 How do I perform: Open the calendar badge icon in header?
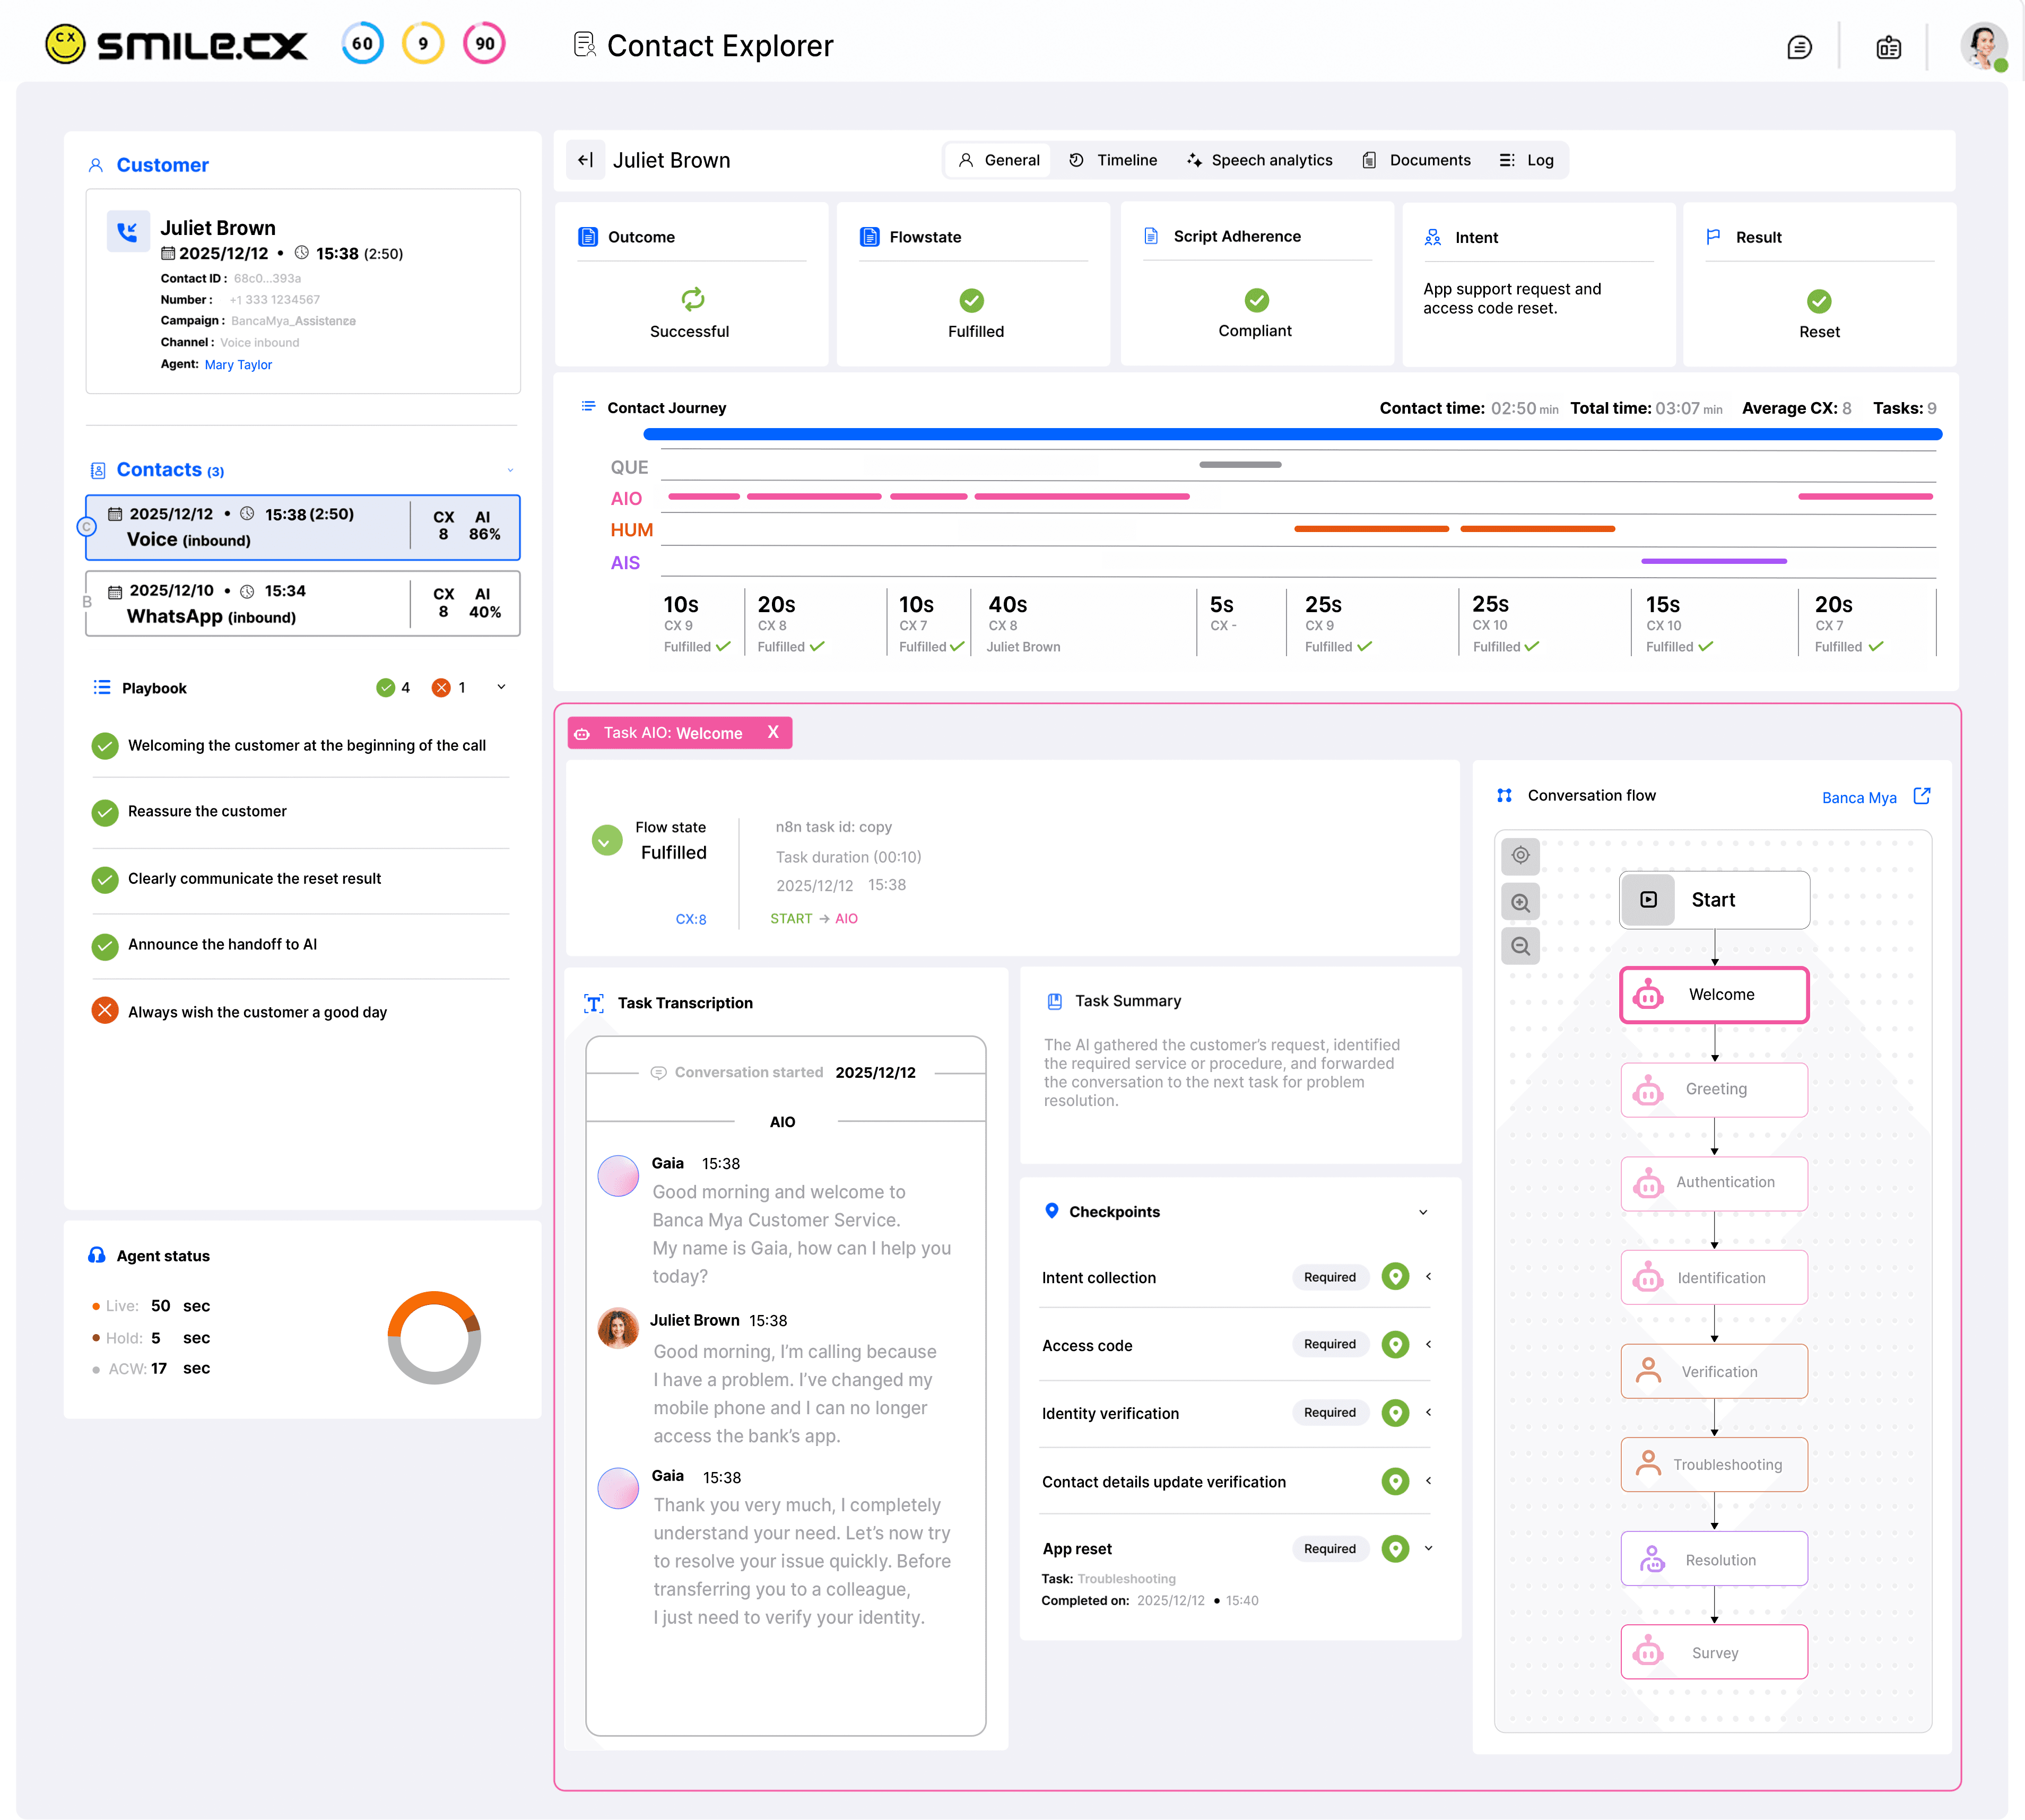[1888, 47]
